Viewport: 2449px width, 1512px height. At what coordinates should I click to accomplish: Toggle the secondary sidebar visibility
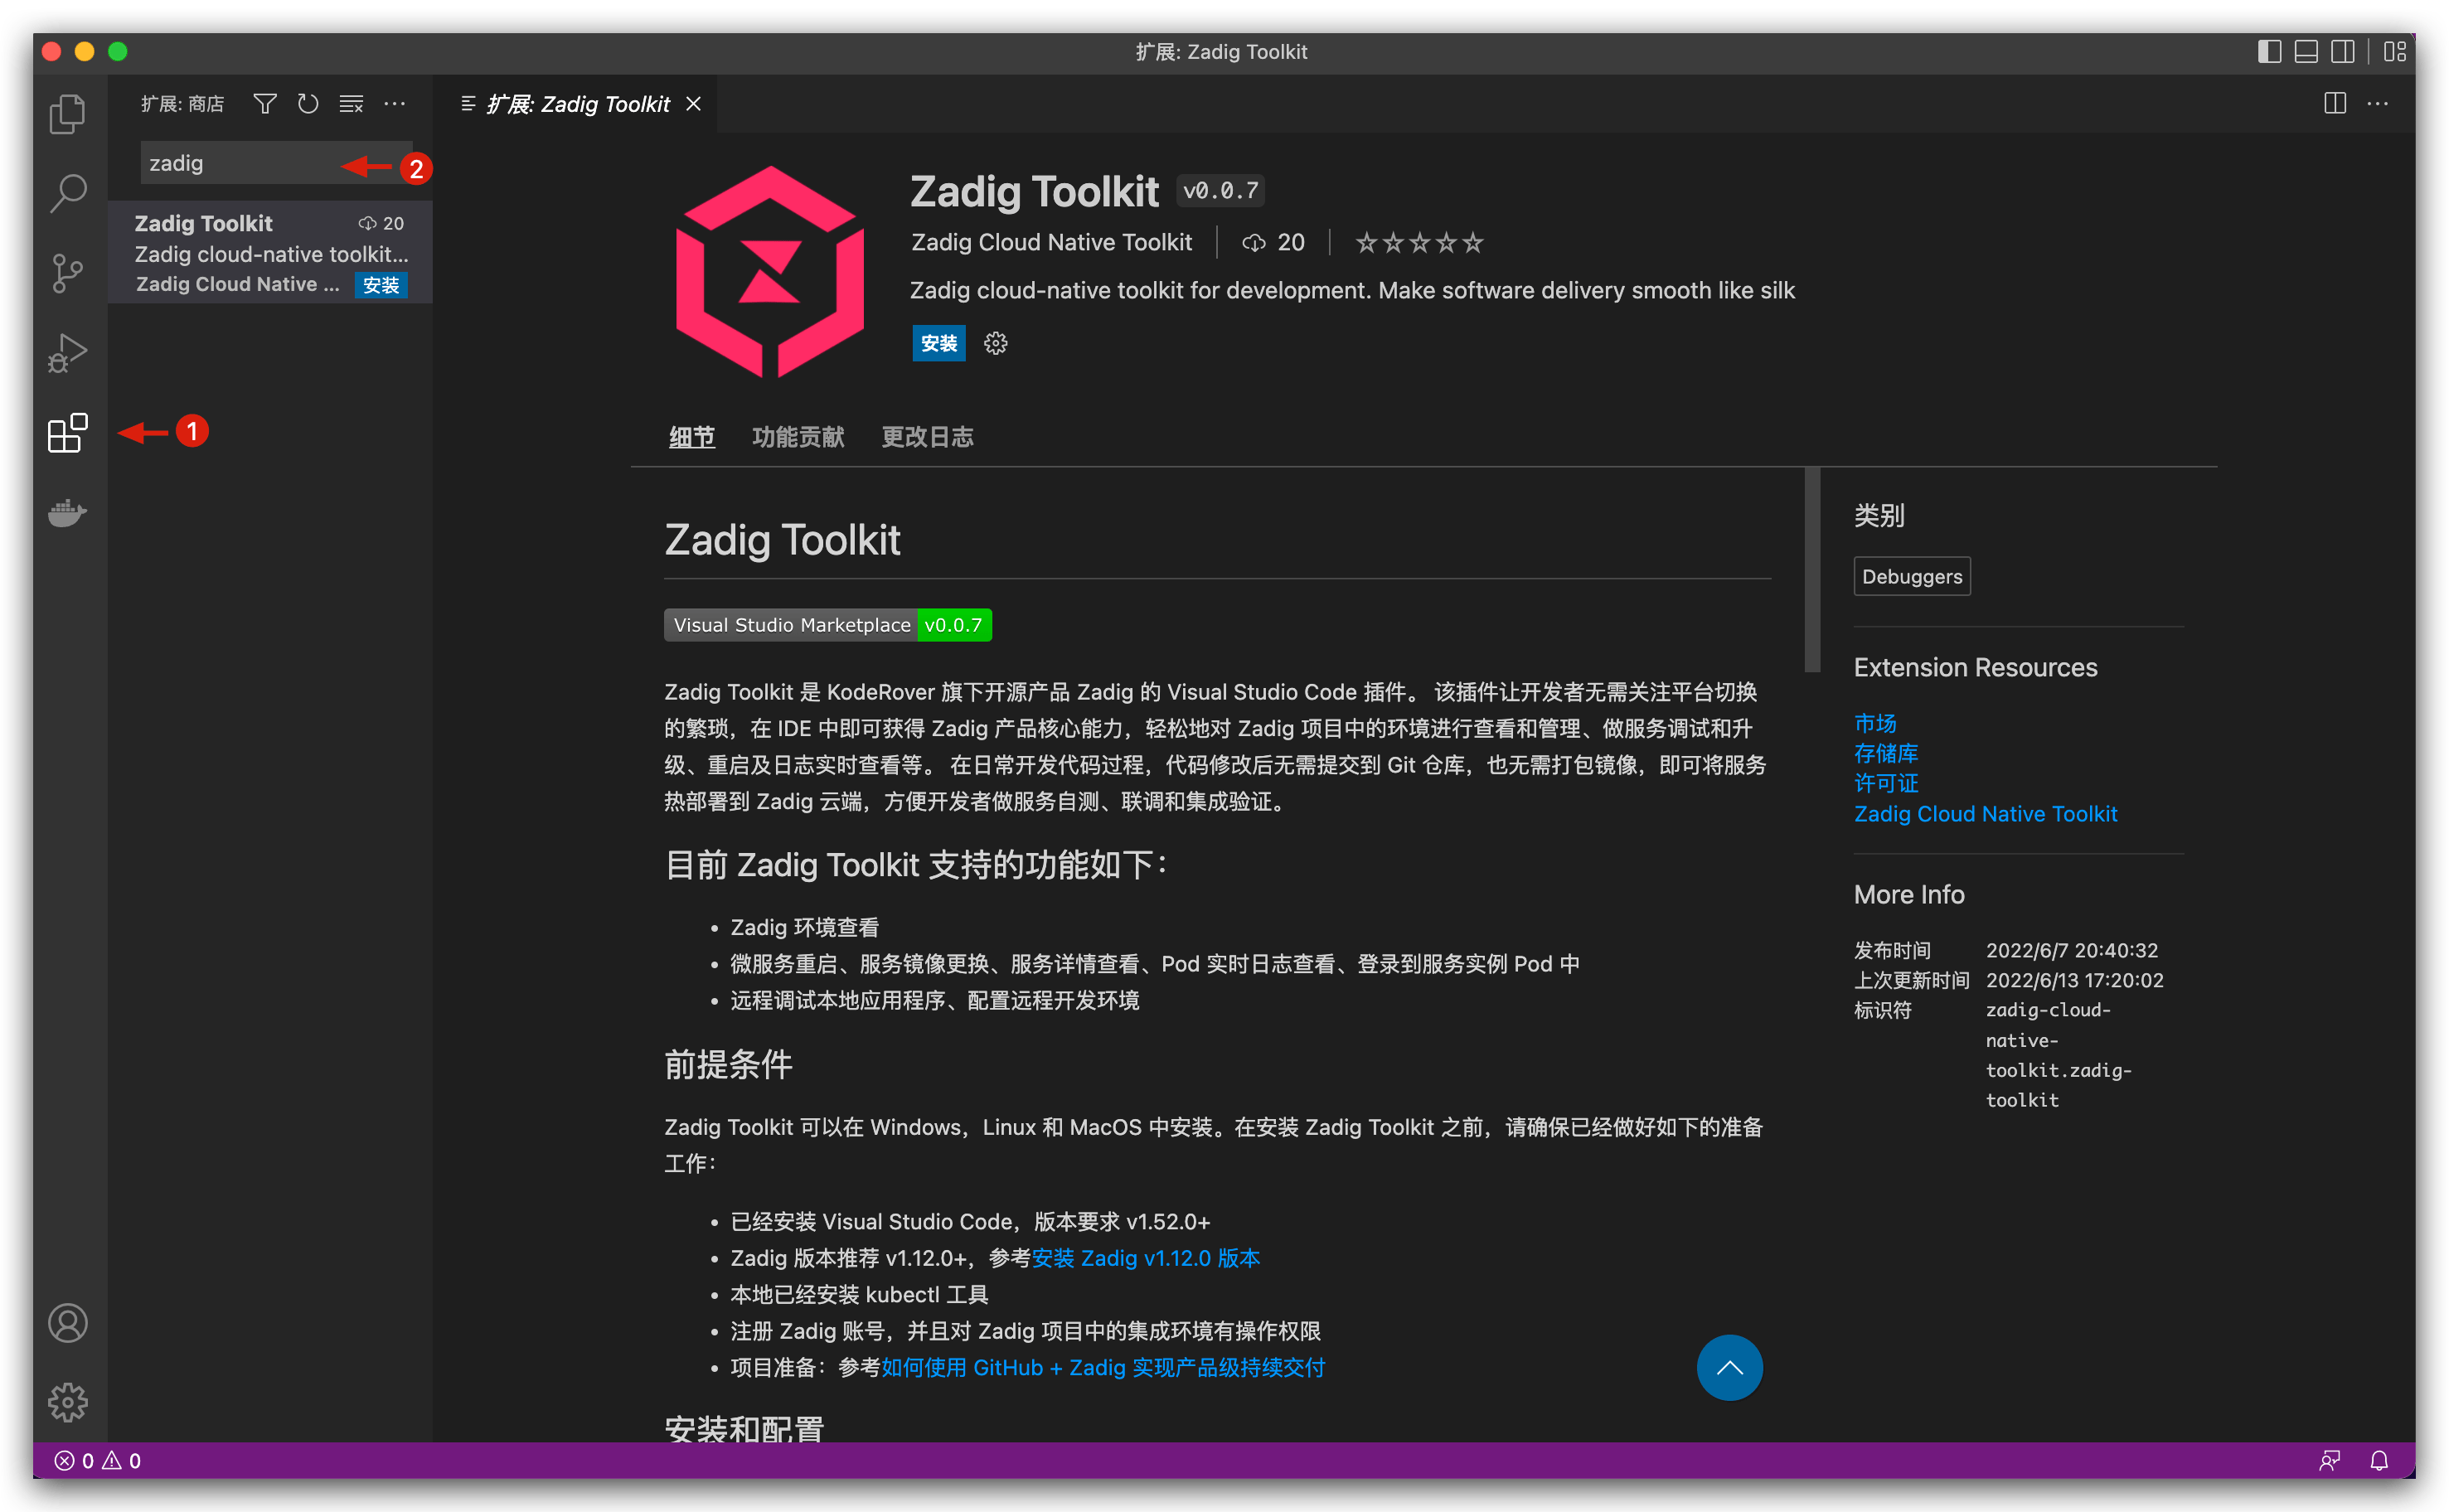pos(2343,51)
